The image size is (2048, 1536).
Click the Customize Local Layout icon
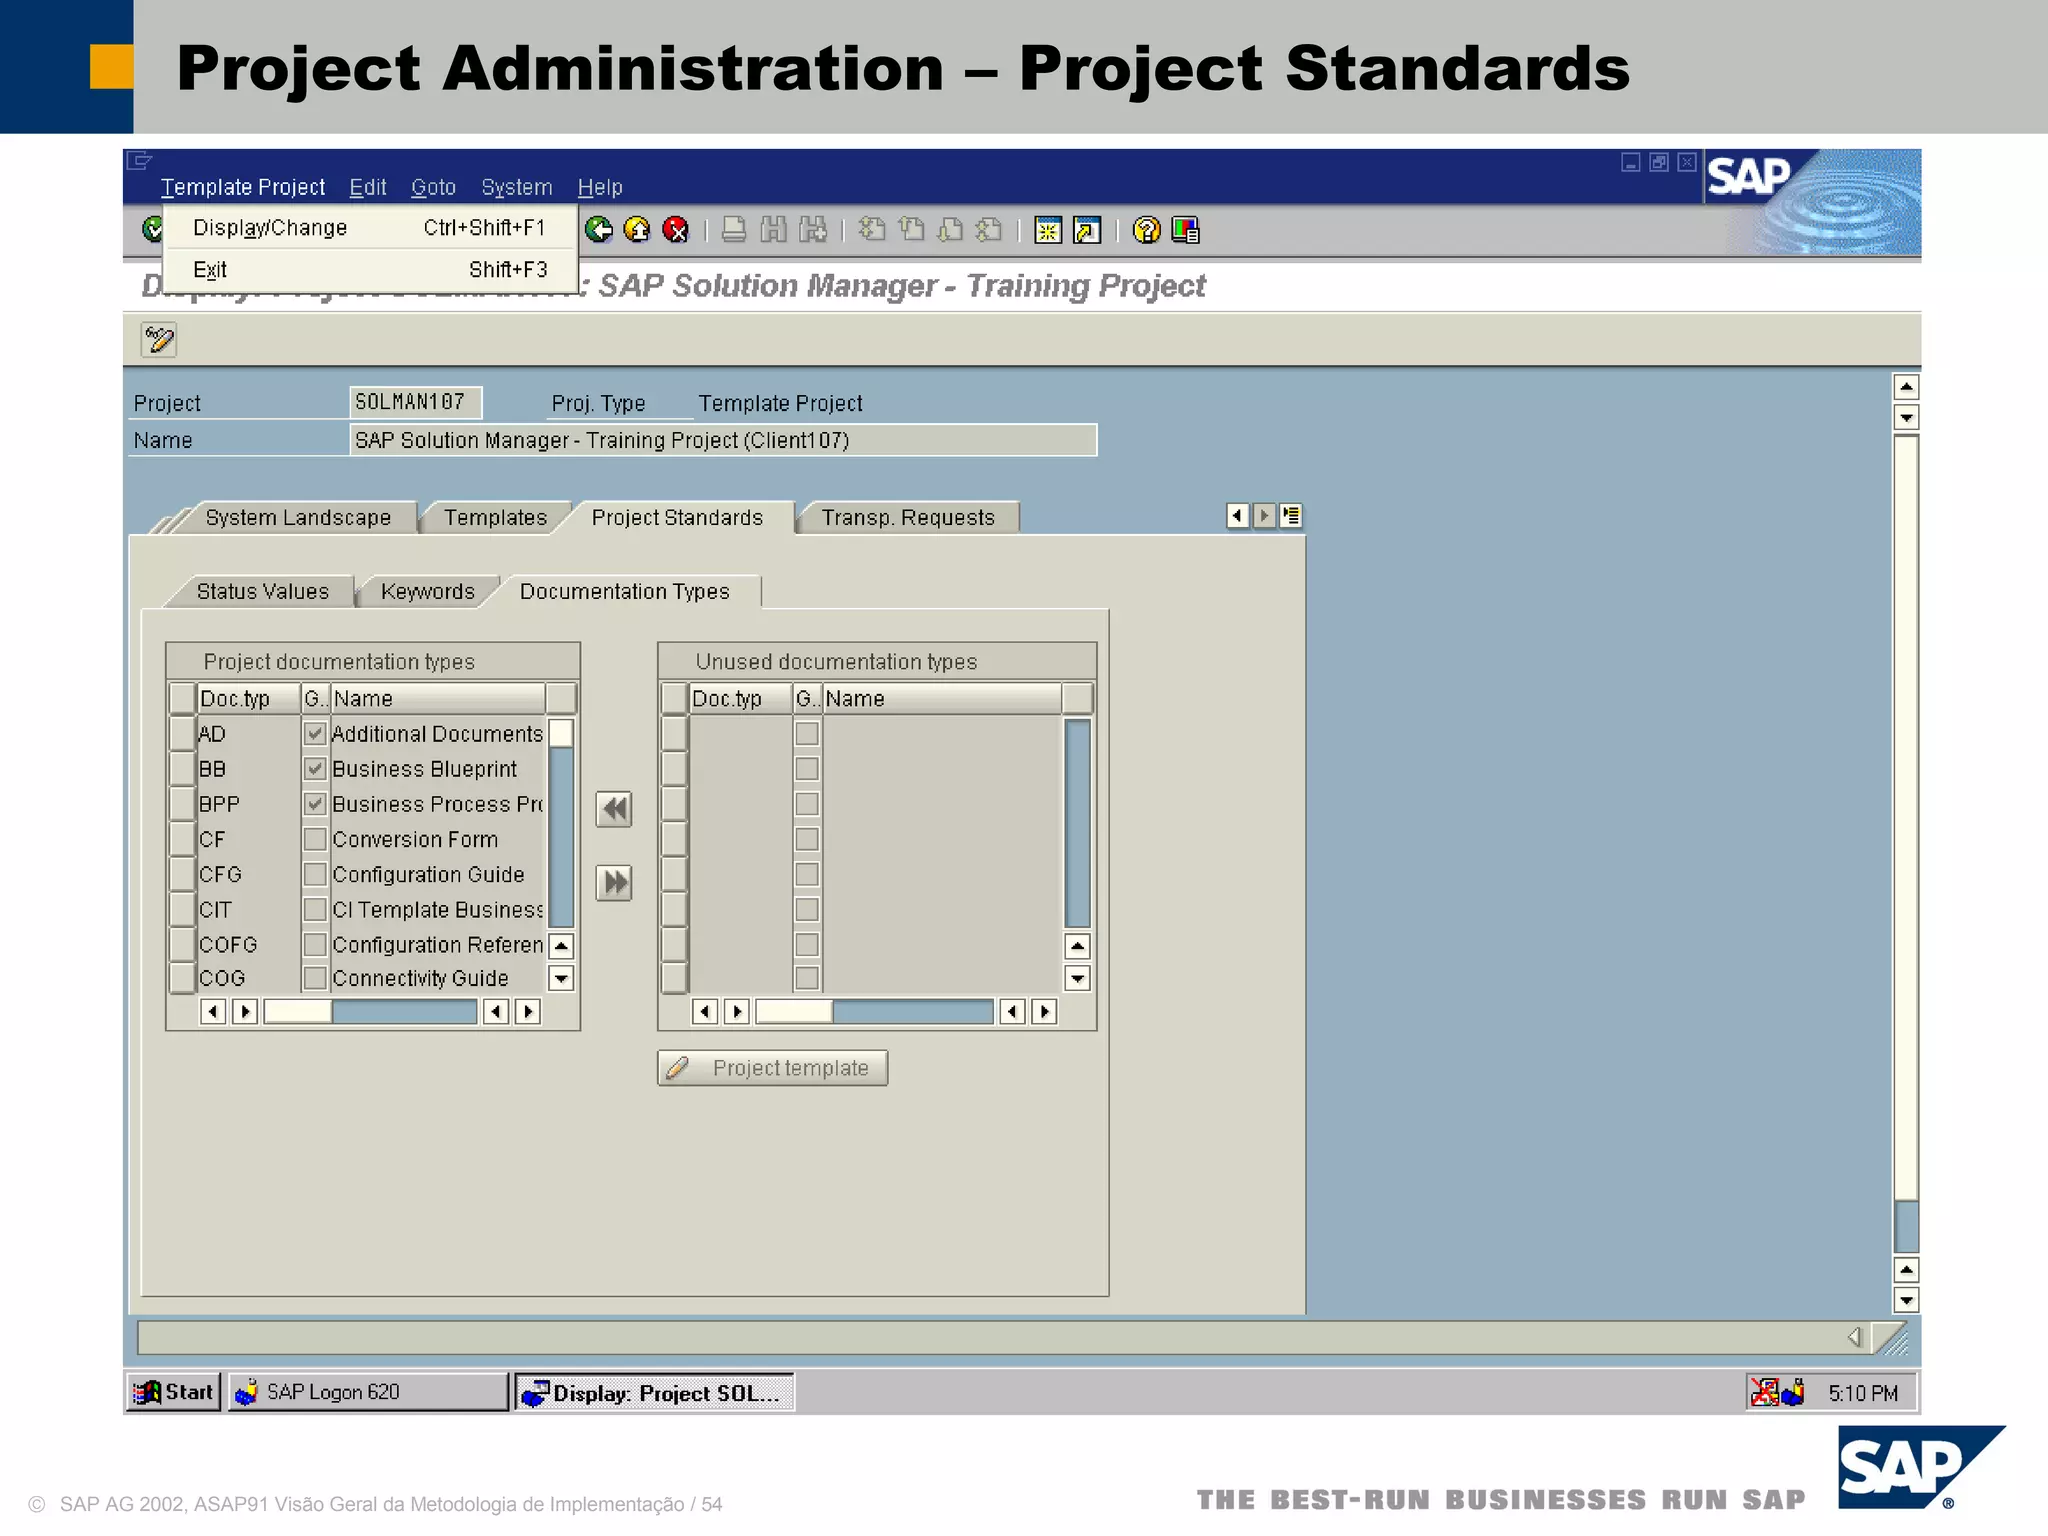tap(1185, 231)
